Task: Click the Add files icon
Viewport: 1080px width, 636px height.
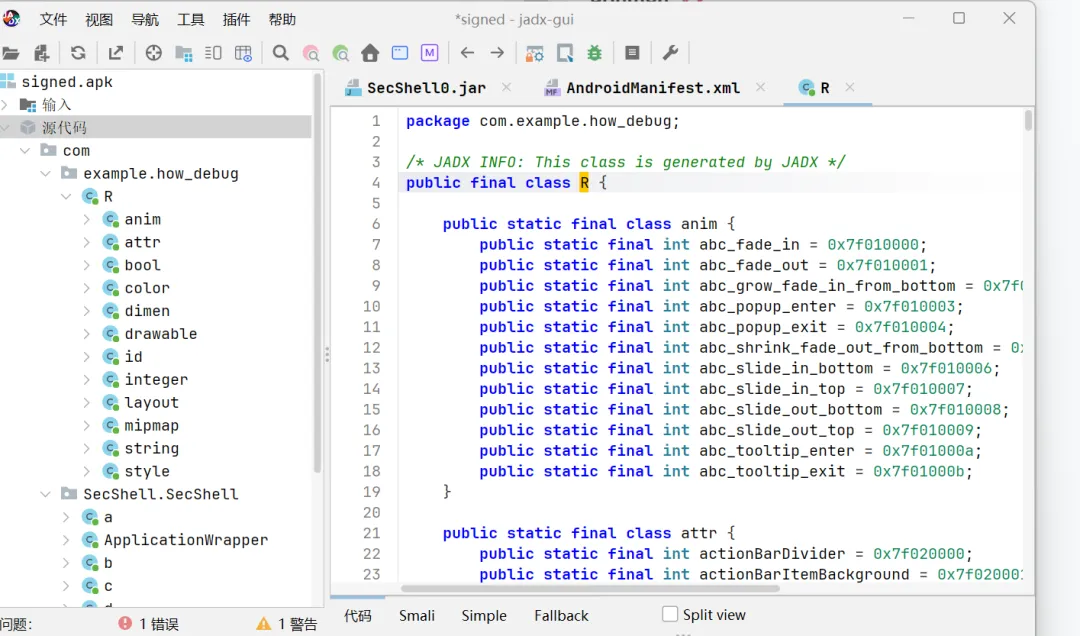Action: coord(42,53)
